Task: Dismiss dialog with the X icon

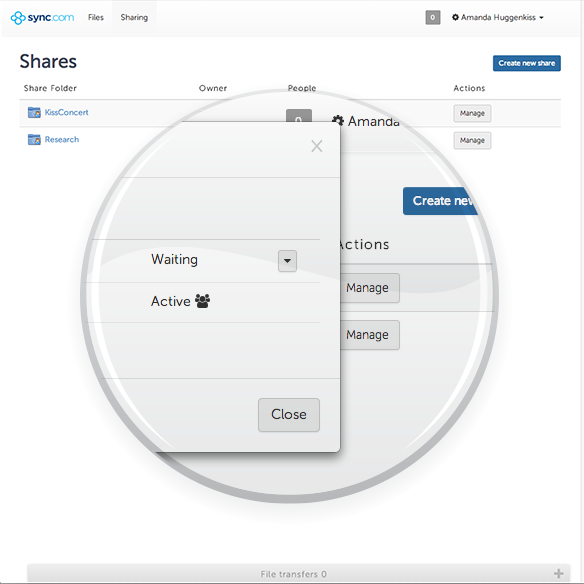Action: [317, 146]
